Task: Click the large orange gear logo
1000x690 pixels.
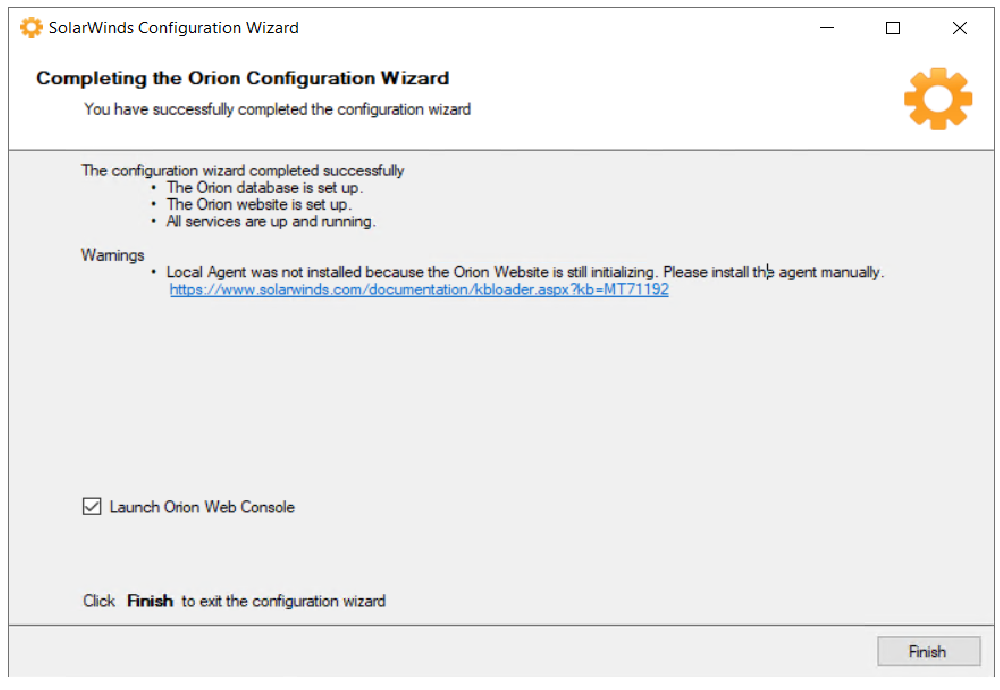Action: tap(938, 98)
